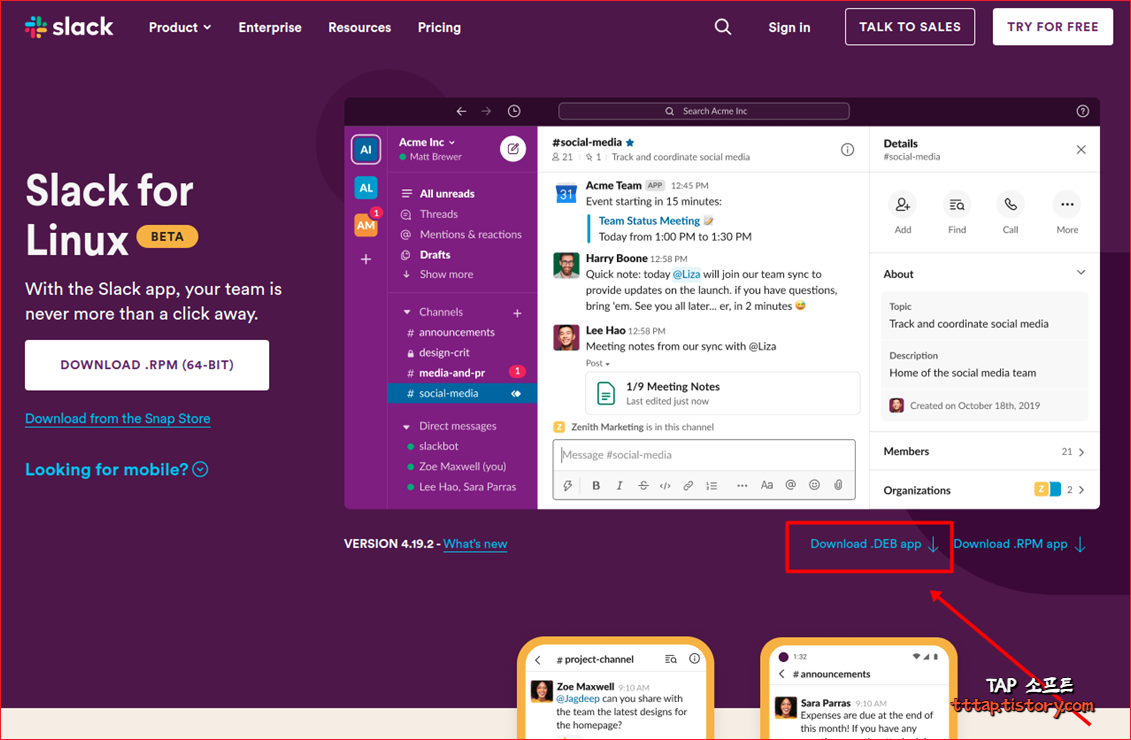Expand the Acme Inc workspace menu

pyautogui.click(x=427, y=142)
